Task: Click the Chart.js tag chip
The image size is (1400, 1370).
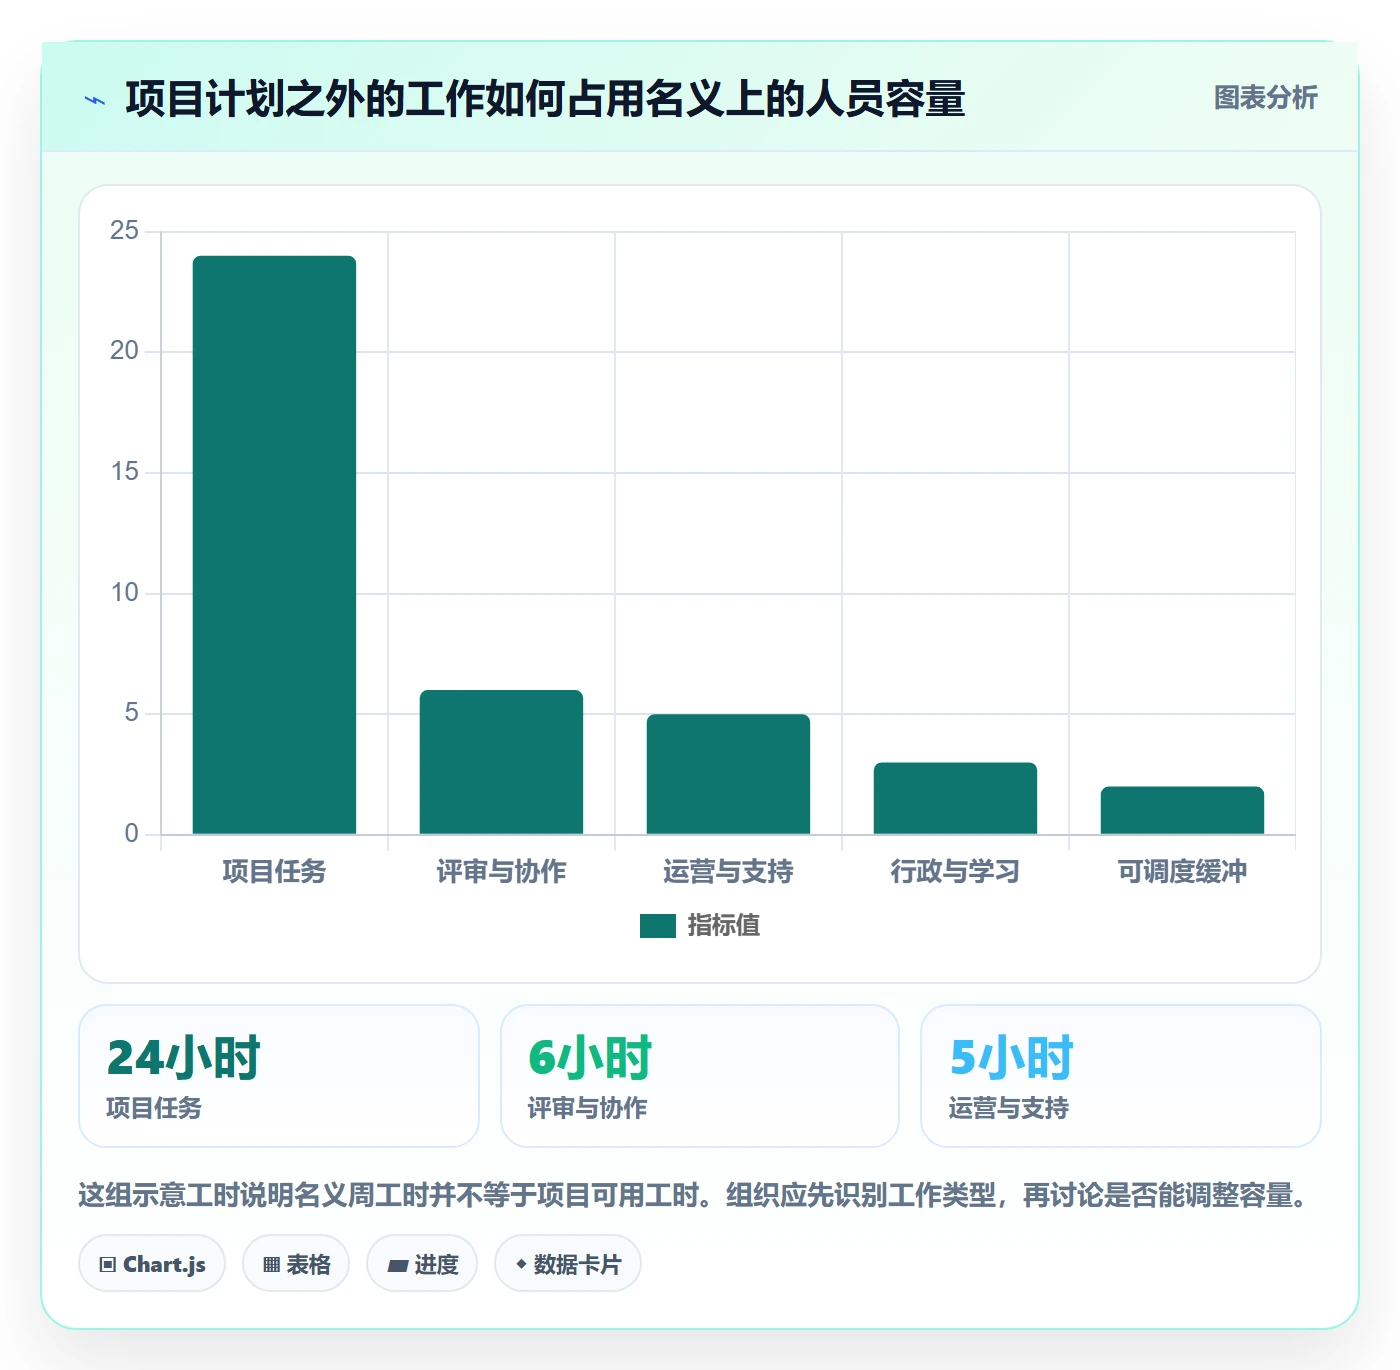Action: click(152, 1264)
